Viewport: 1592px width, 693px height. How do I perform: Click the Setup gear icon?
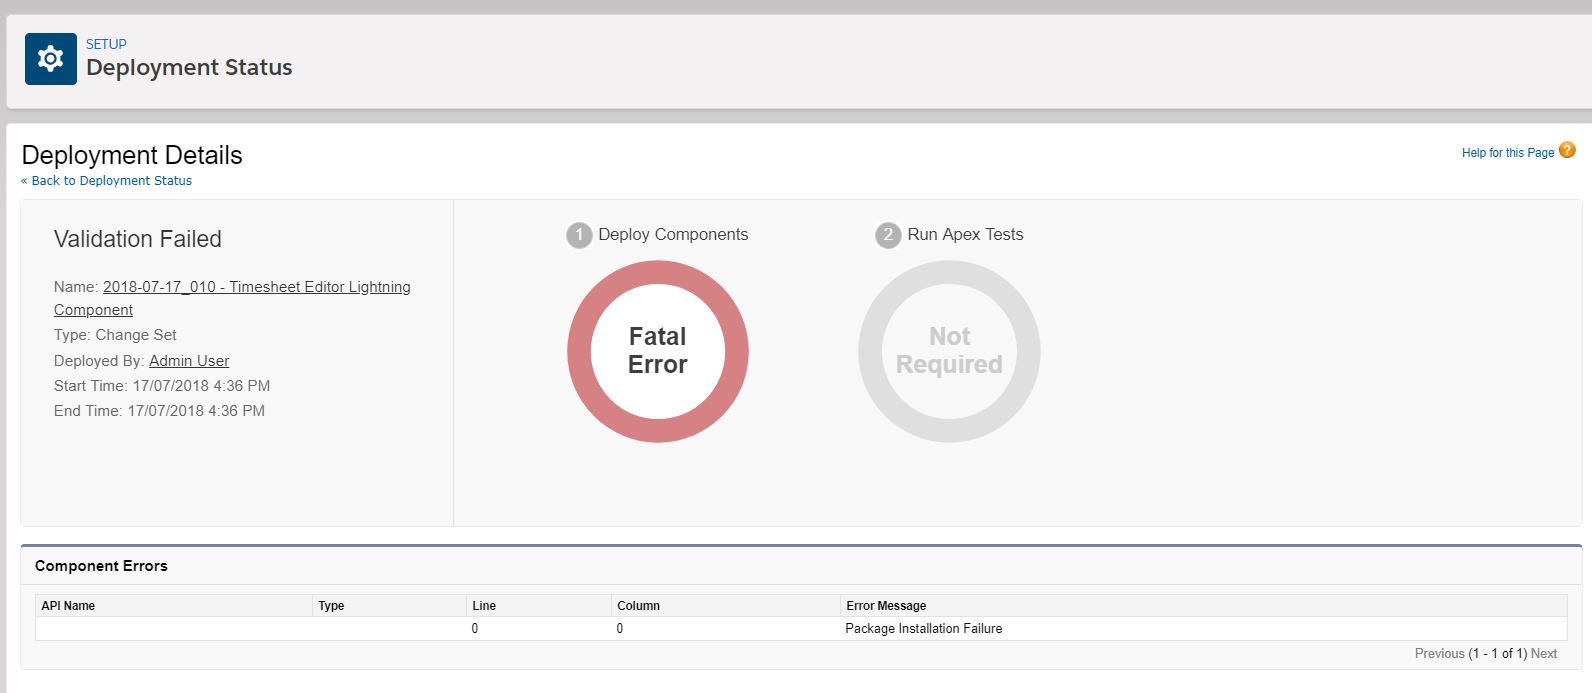50,59
